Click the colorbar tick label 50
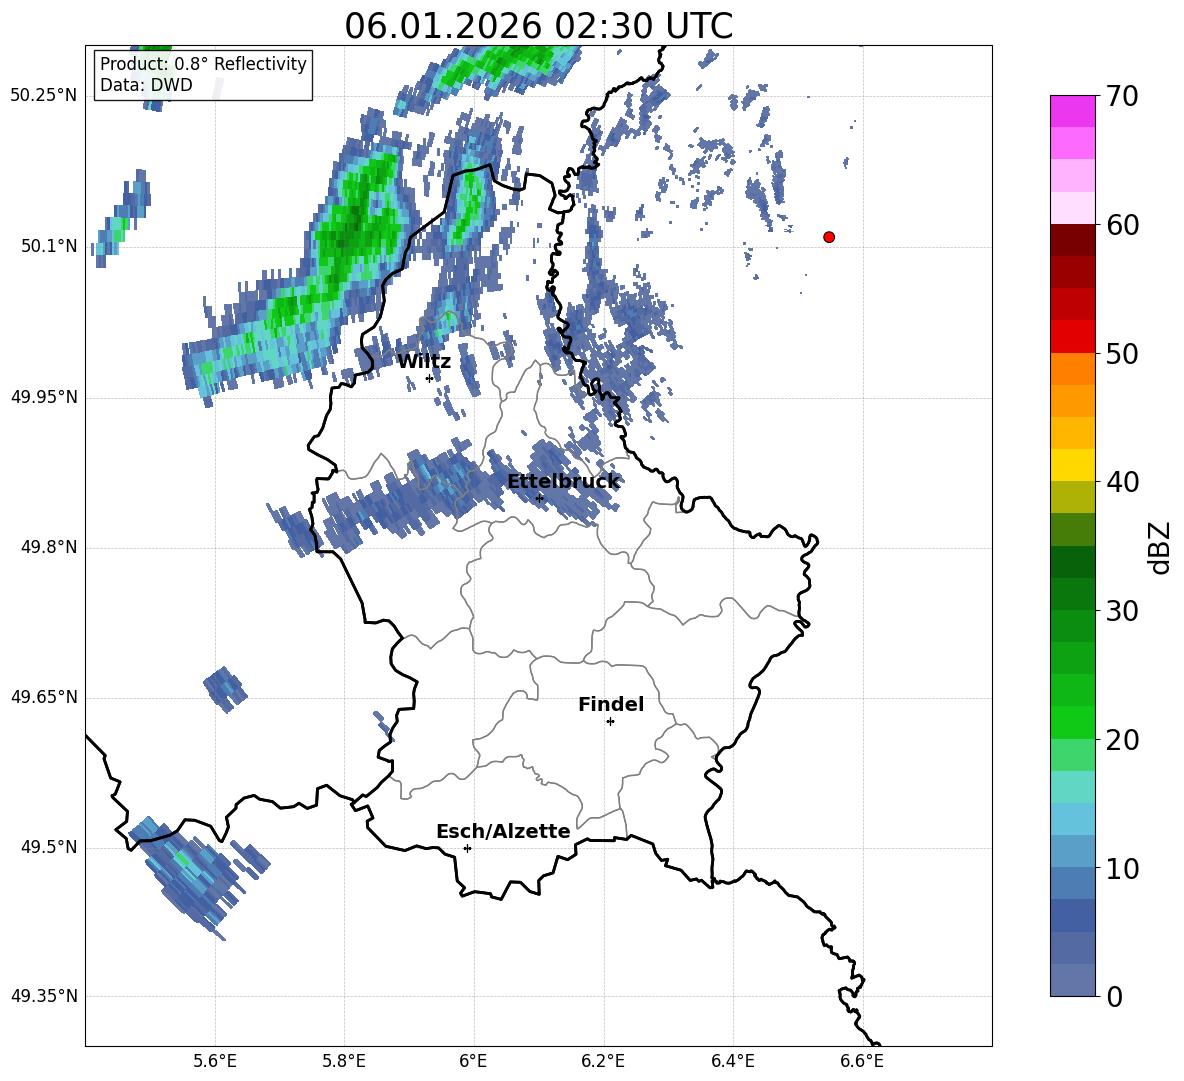The width and height of the screenshot is (1184, 1081). pyautogui.click(x=1123, y=353)
